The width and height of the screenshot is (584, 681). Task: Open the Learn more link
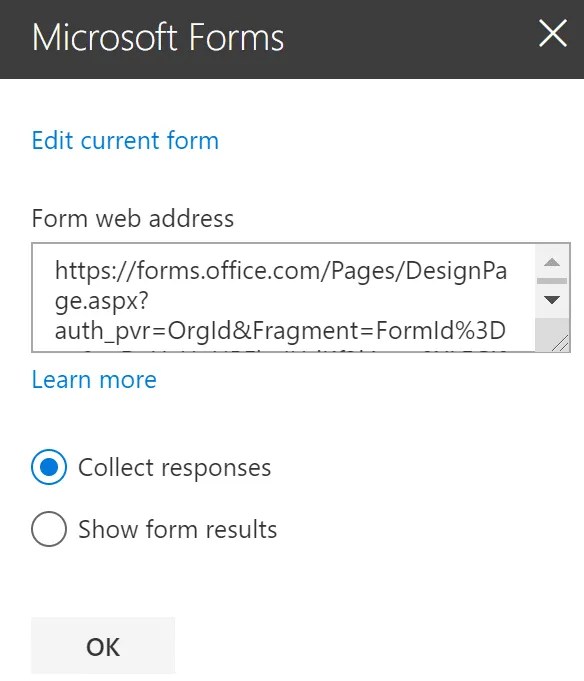[x=94, y=380]
